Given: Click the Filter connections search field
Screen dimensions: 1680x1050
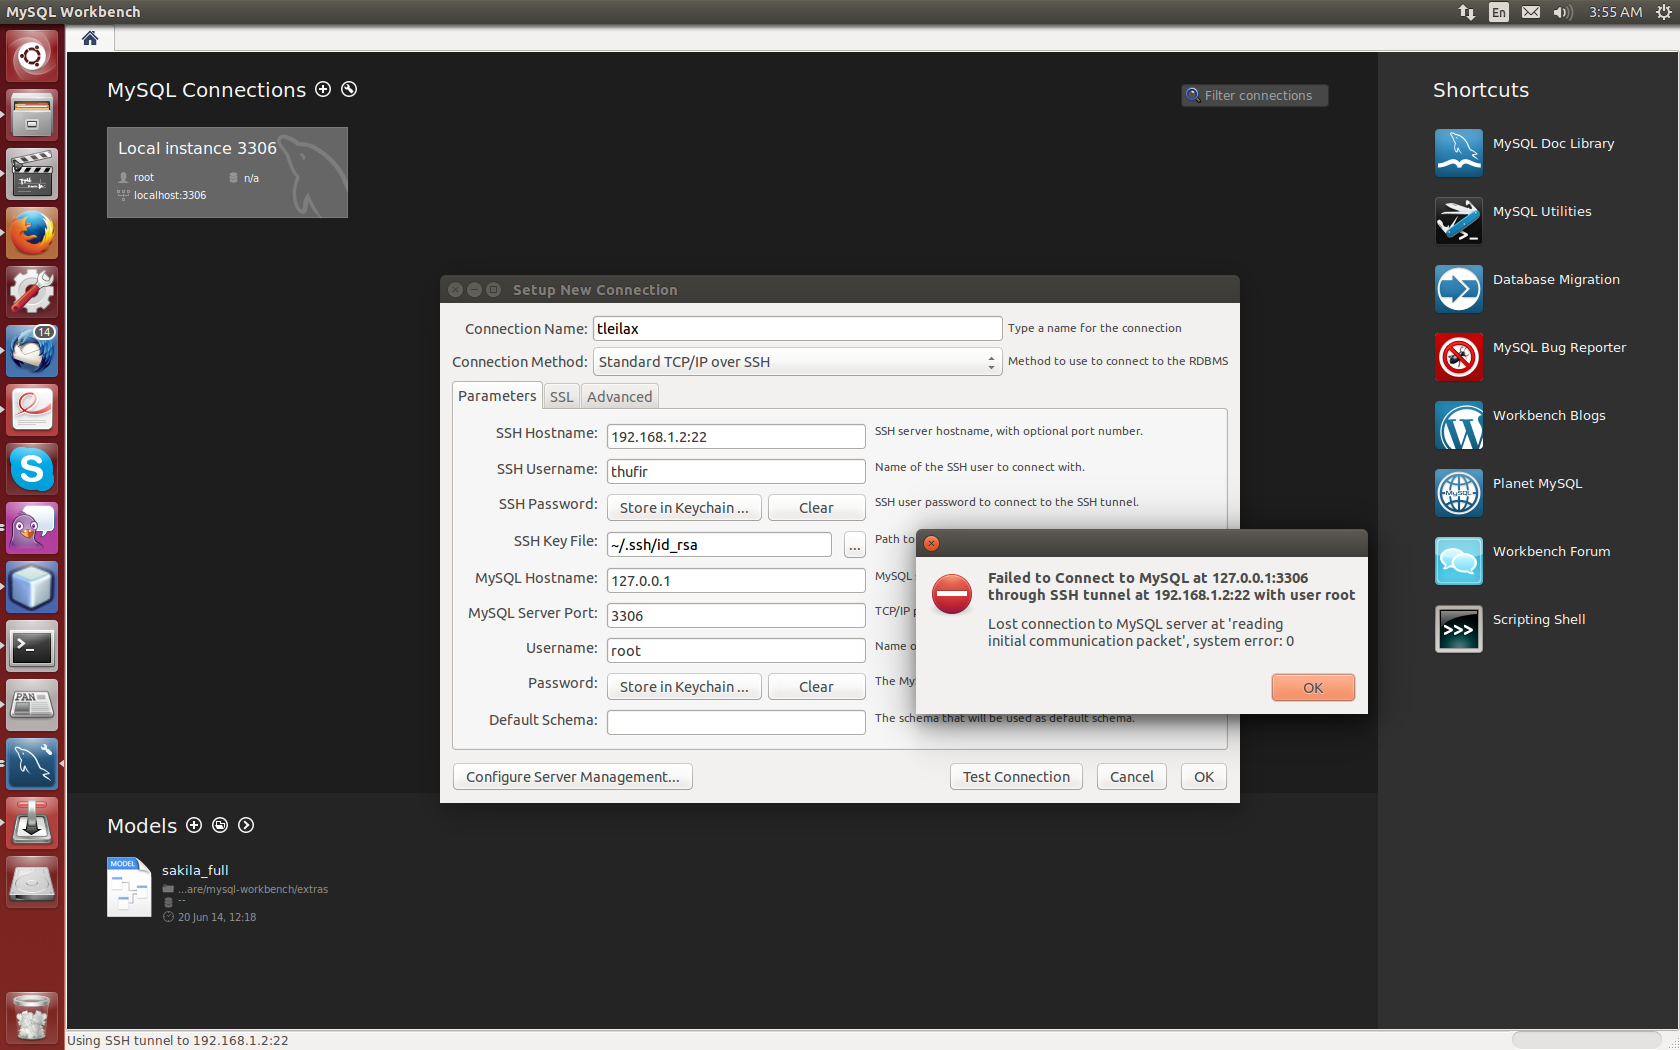Looking at the screenshot, I should tap(1255, 95).
